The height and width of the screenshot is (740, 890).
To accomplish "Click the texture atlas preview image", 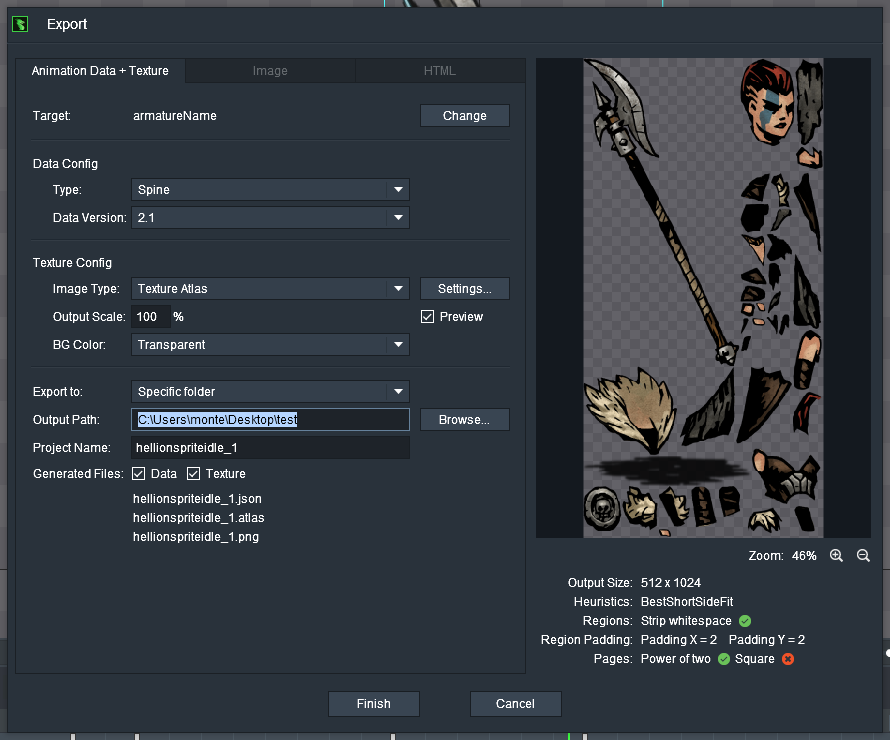I will (x=703, y=297).
